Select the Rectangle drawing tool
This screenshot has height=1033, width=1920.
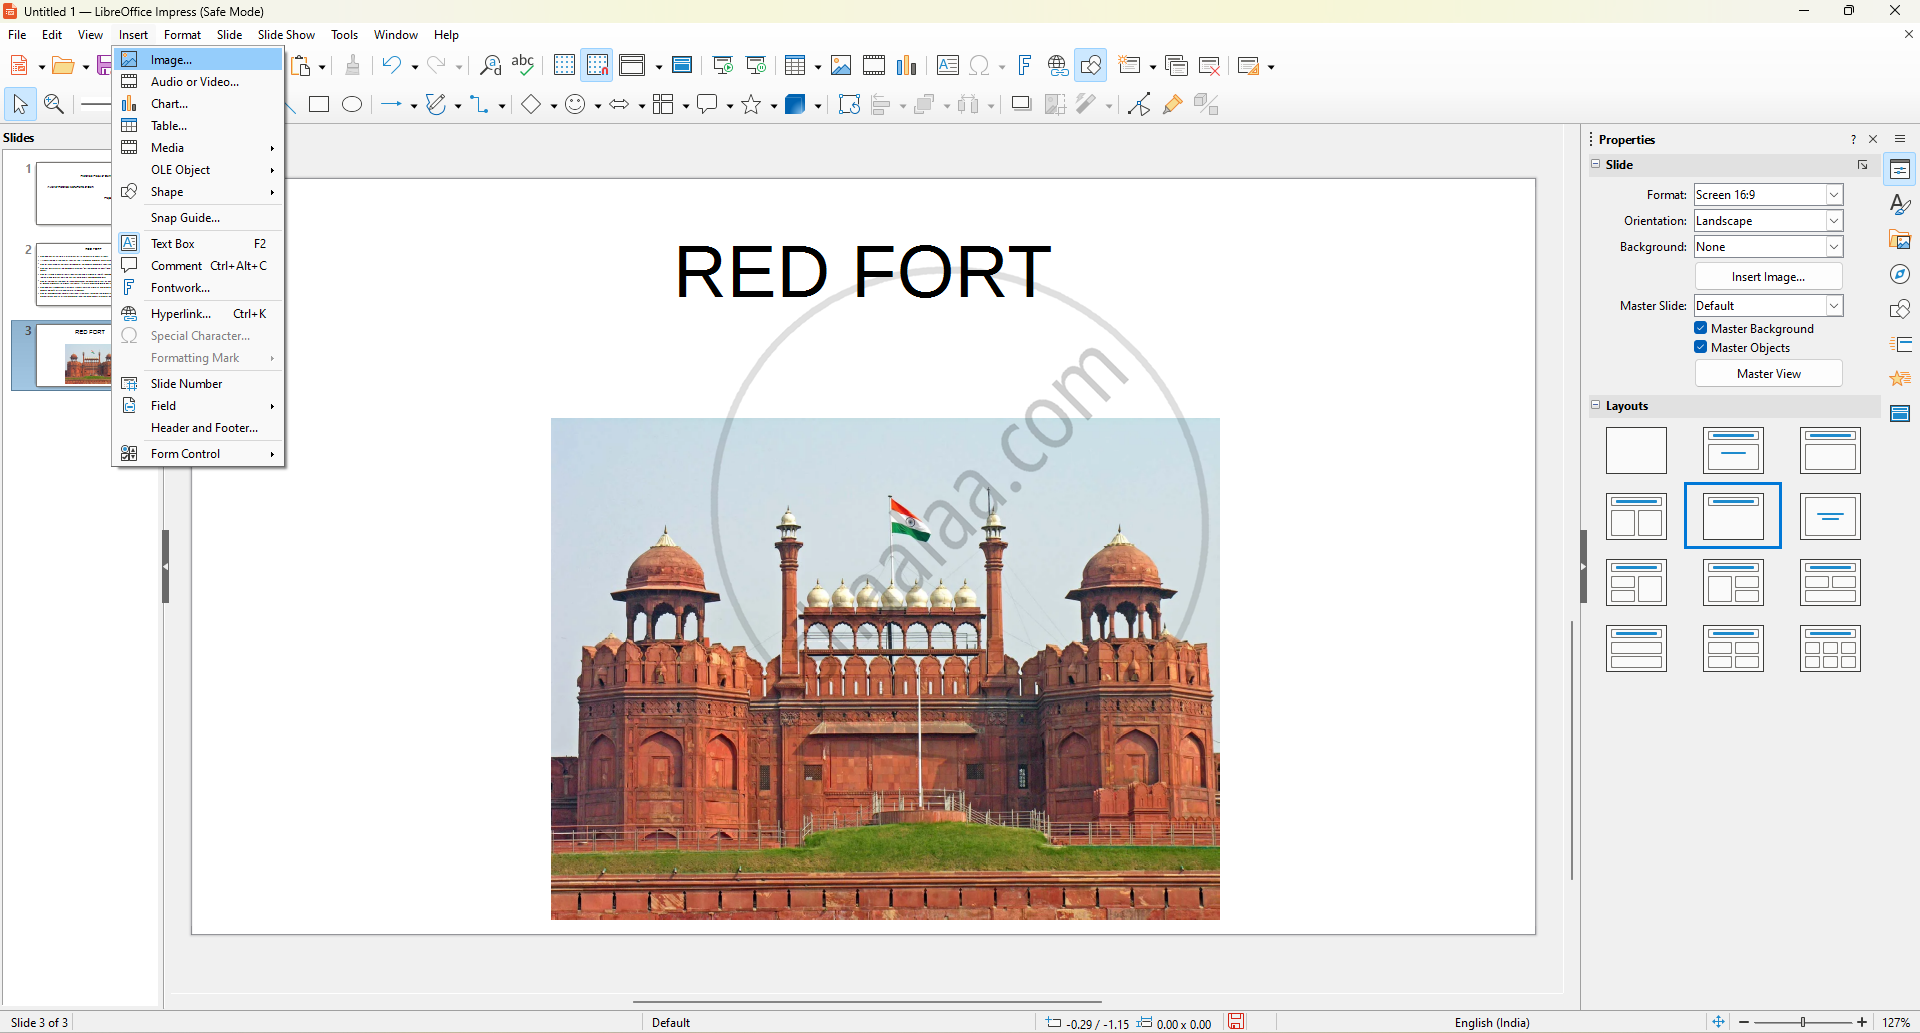pos(319,105)
